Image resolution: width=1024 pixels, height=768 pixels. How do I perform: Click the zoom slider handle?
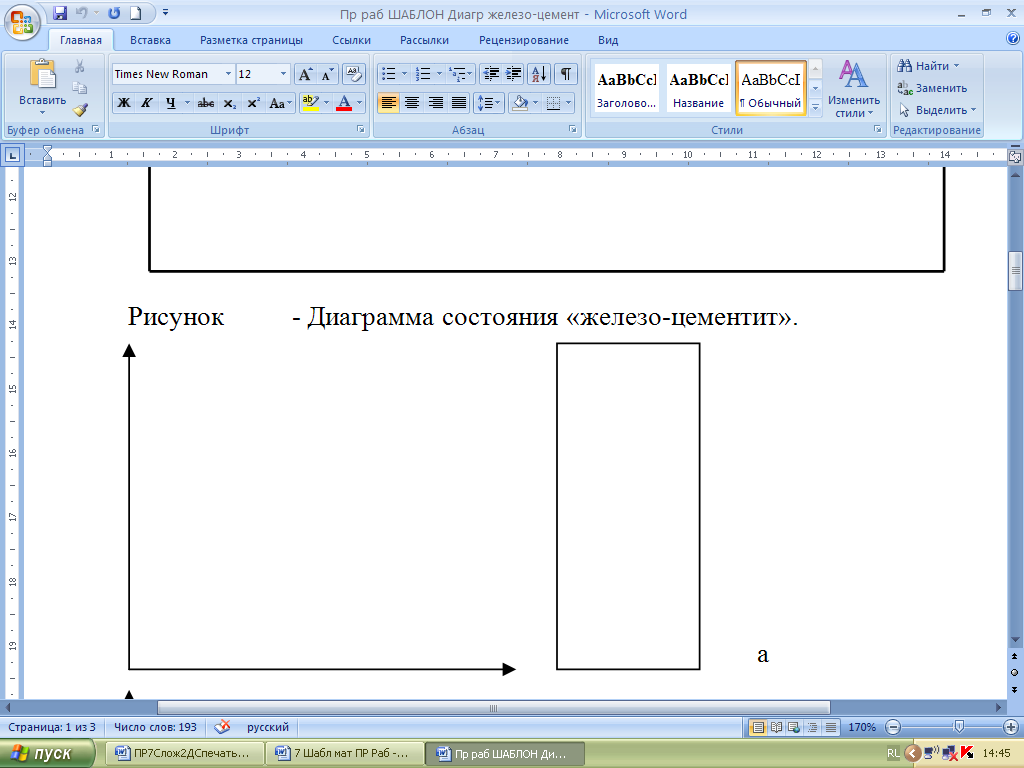pyautogui.click(x=959, y=727)
